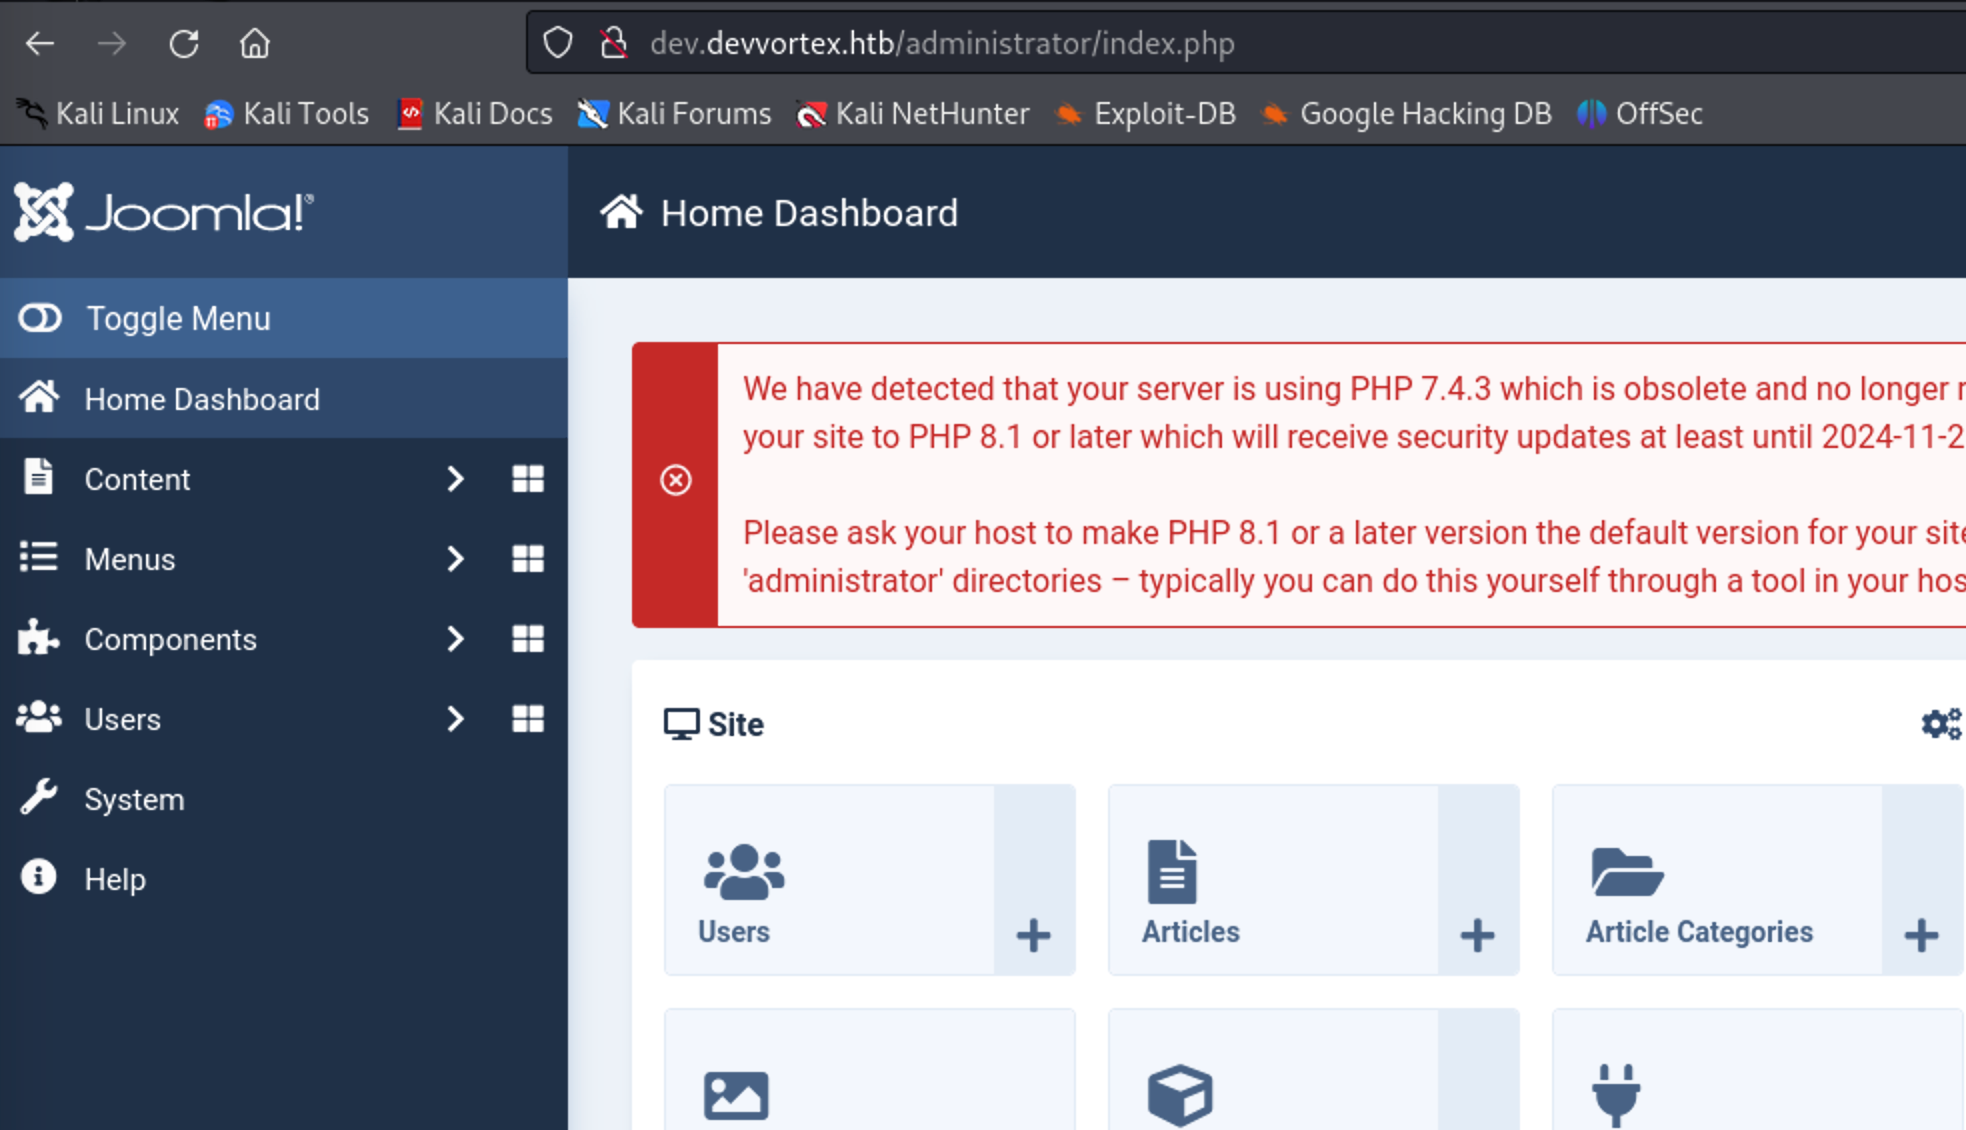Expand the Menus chevron

coord(455,559)
